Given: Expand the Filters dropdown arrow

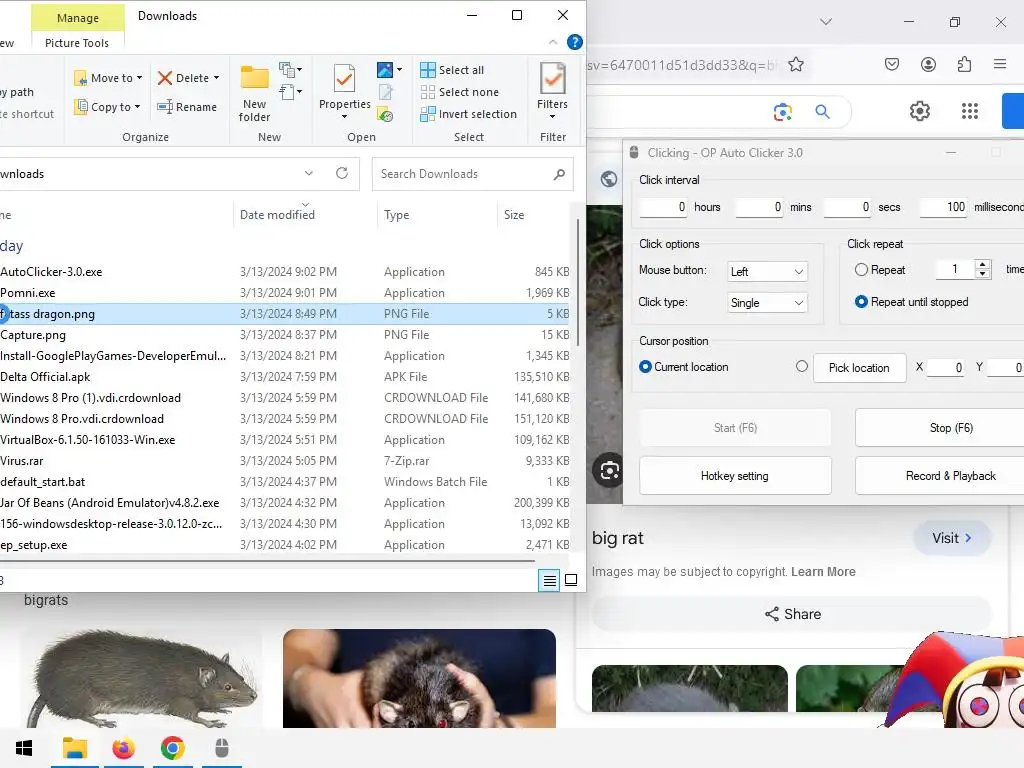Looking at the screenshot, I should point(552,118).
